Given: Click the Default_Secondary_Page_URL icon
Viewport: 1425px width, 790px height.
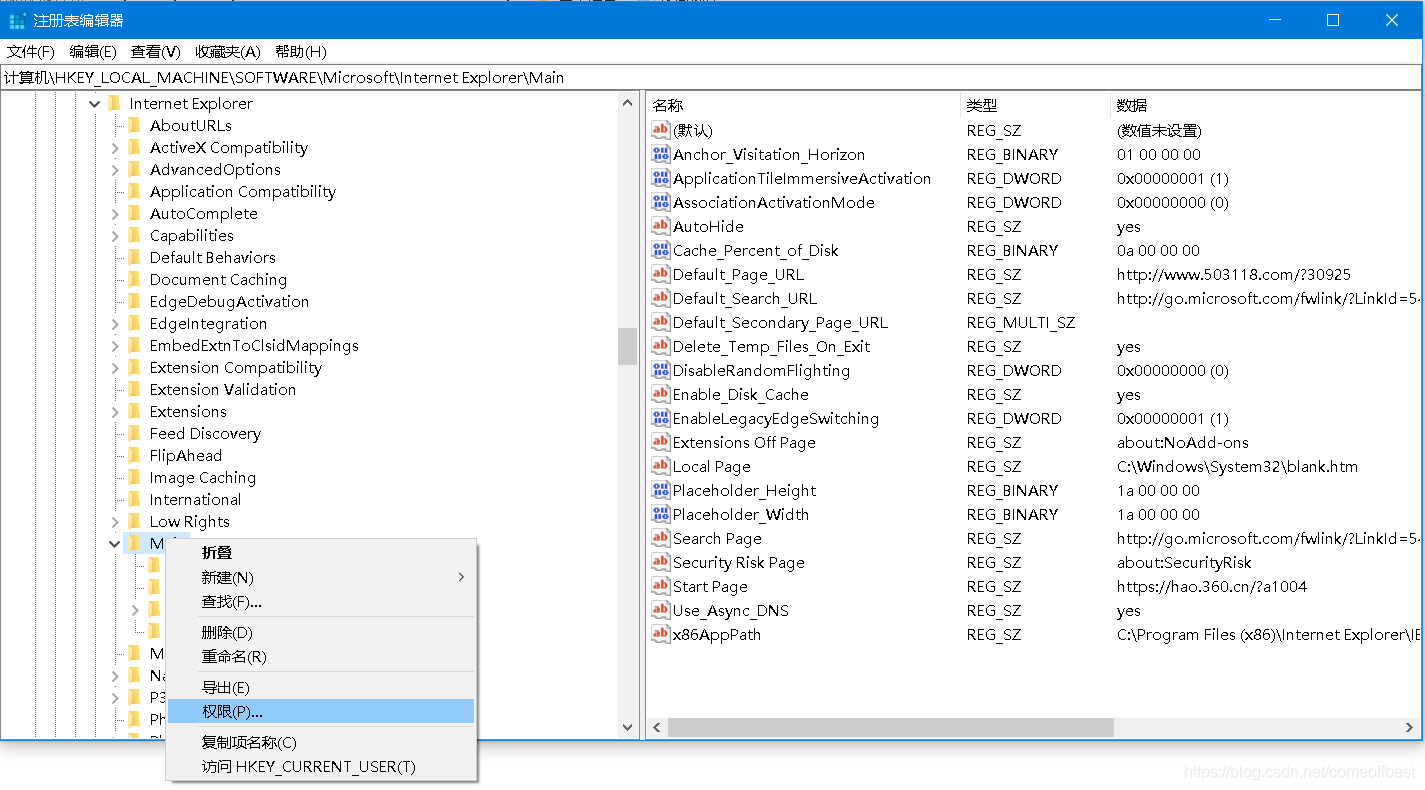Looking at the screenshot, I should (660, 322).
